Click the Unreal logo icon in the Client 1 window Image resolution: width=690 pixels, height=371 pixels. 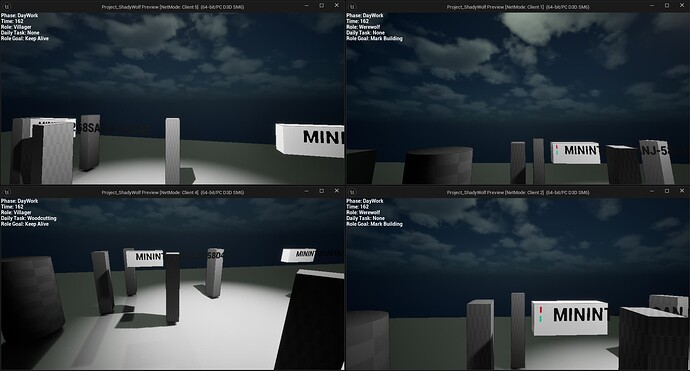pyautogui.click(x=352, y=7)
